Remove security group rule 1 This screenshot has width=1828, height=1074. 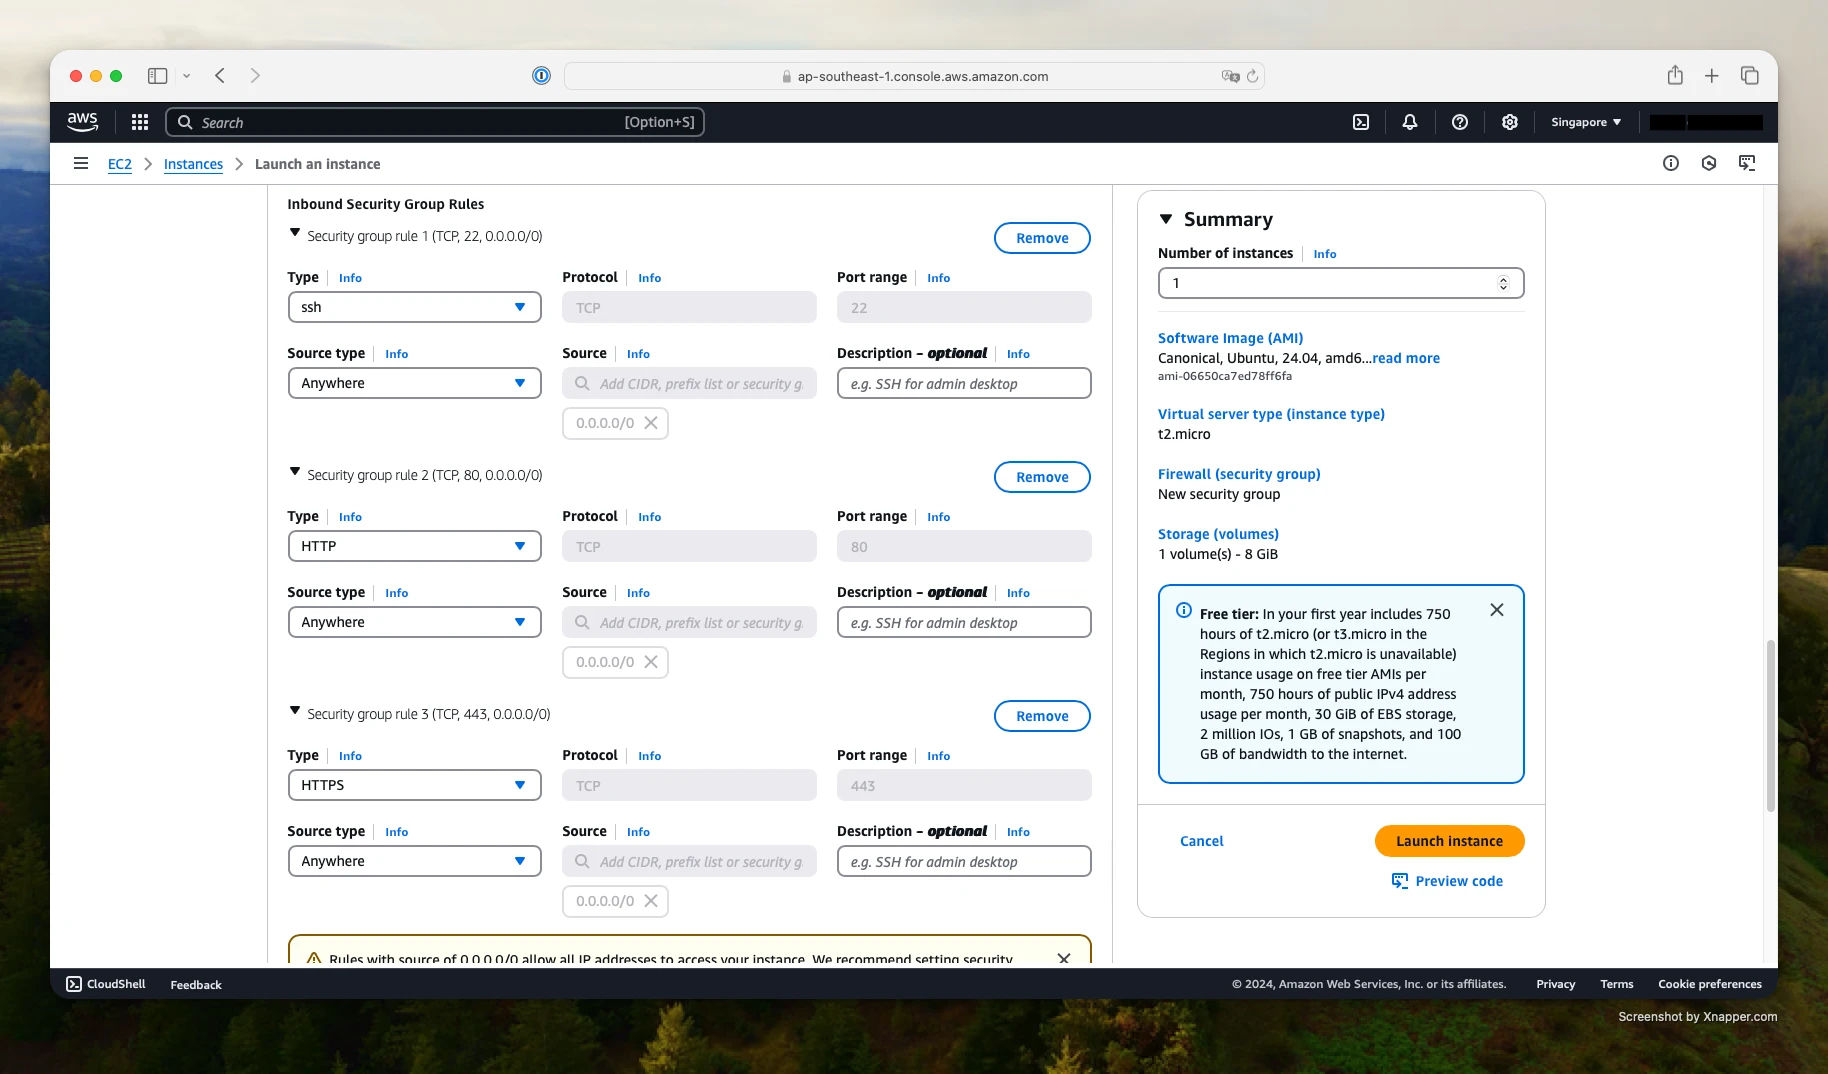click(1042, 238)
